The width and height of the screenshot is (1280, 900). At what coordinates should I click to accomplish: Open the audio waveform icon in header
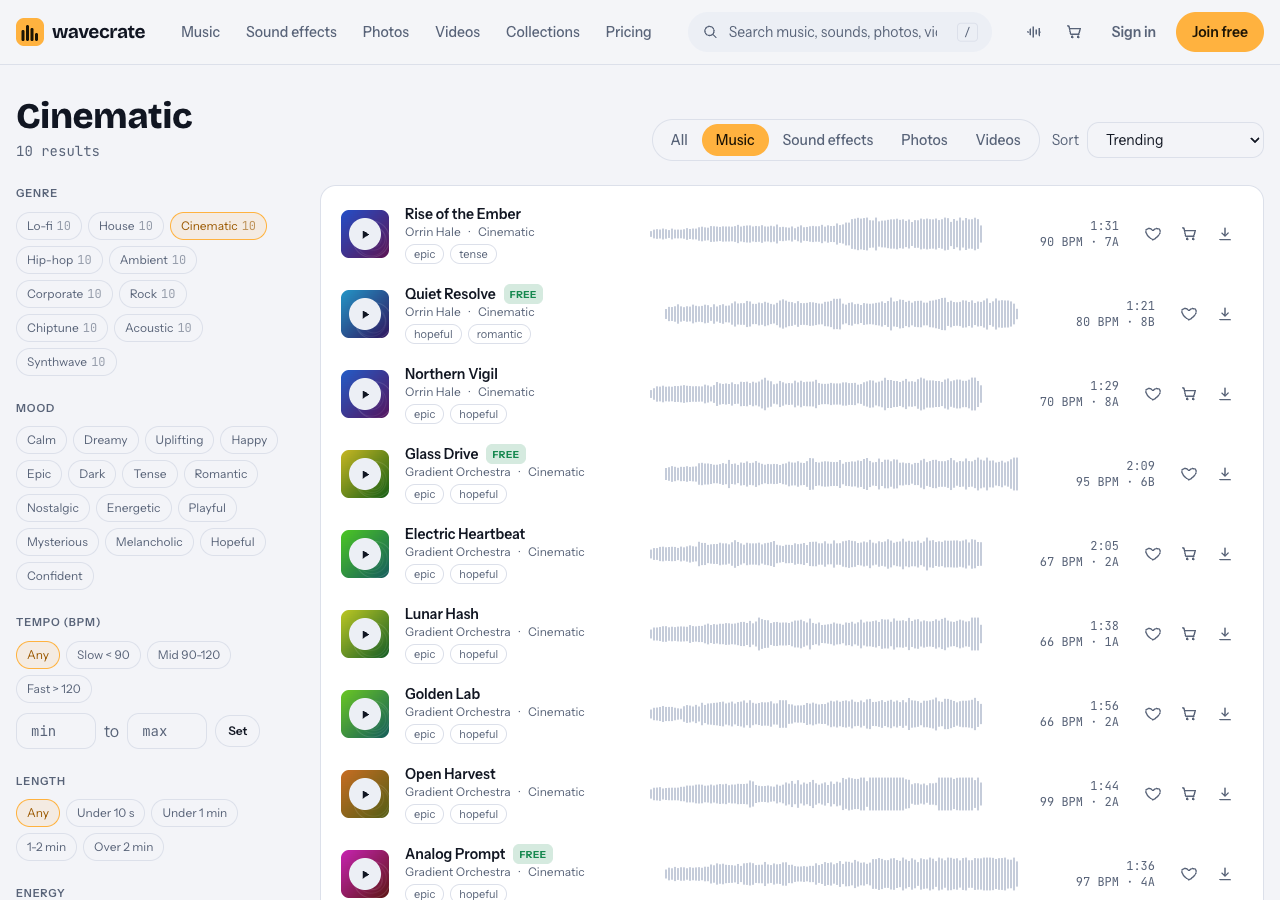coord(1034,32)
